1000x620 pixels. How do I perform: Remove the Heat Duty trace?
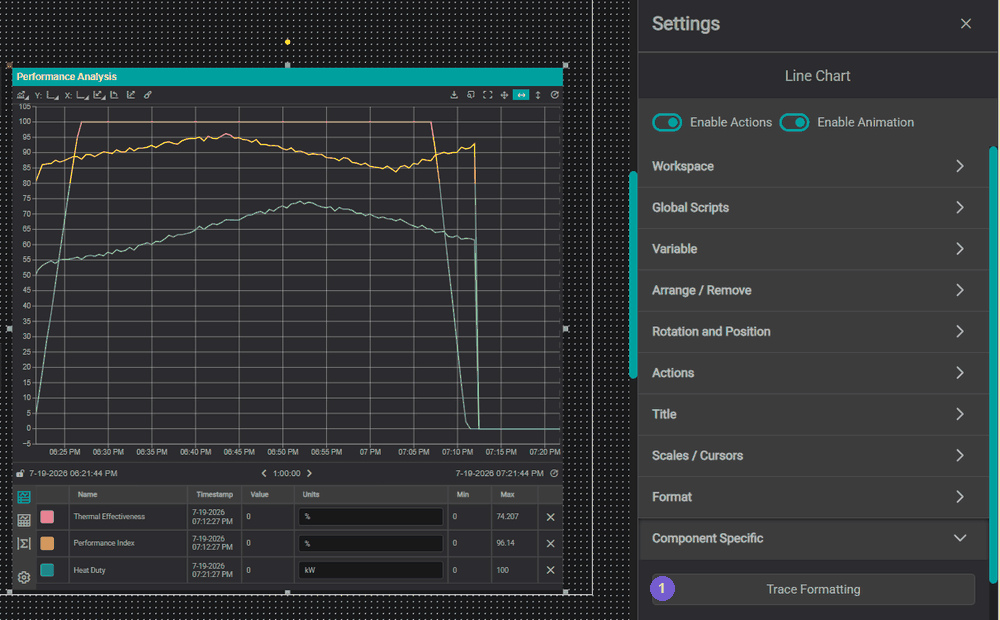550,570
